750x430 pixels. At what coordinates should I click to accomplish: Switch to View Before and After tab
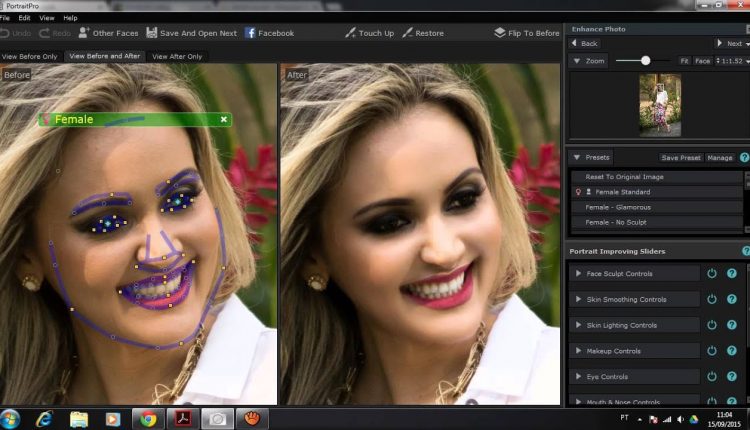(105, 56)
